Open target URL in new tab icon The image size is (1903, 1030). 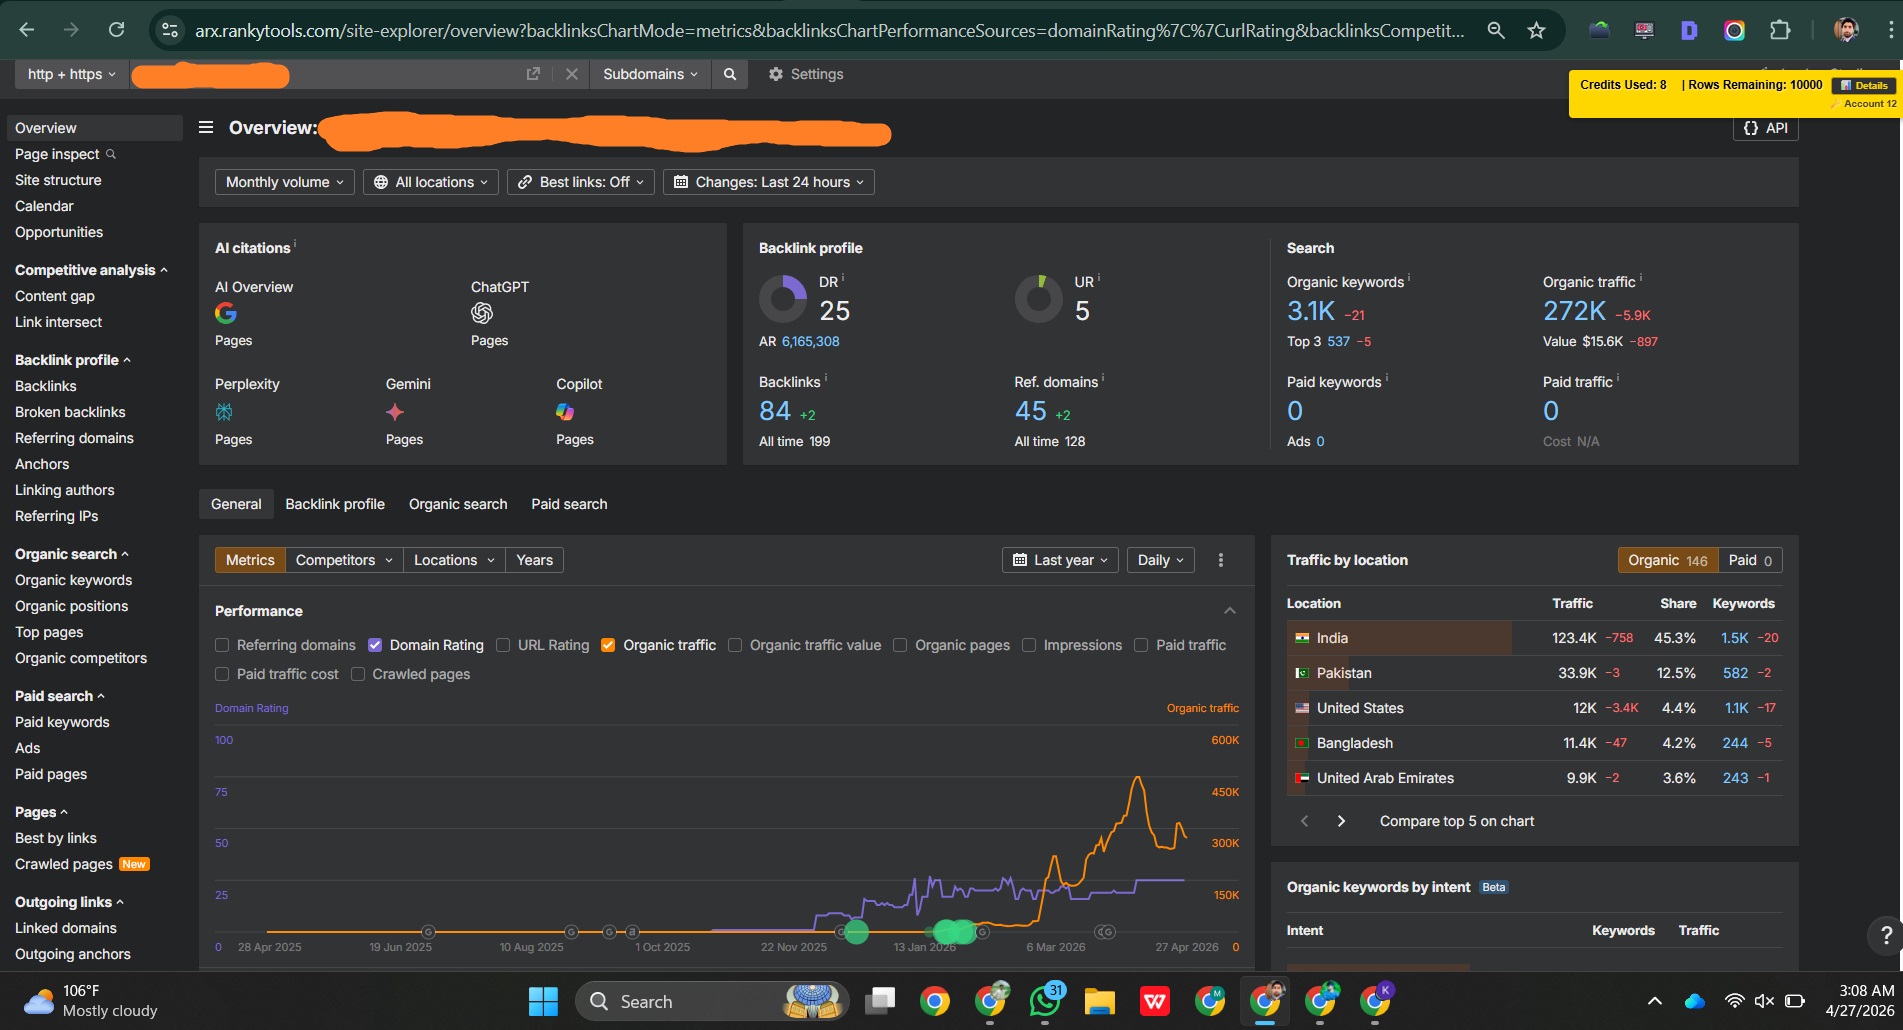pyautogui.click(x=533, y=74)
